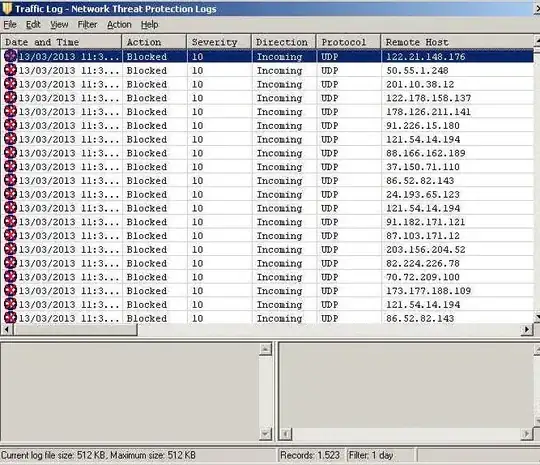Viewport: 540px width, 465px height.
Task: Select remote host 70.72.209.100
Action: pyautogui.click(x=423, y=277)
